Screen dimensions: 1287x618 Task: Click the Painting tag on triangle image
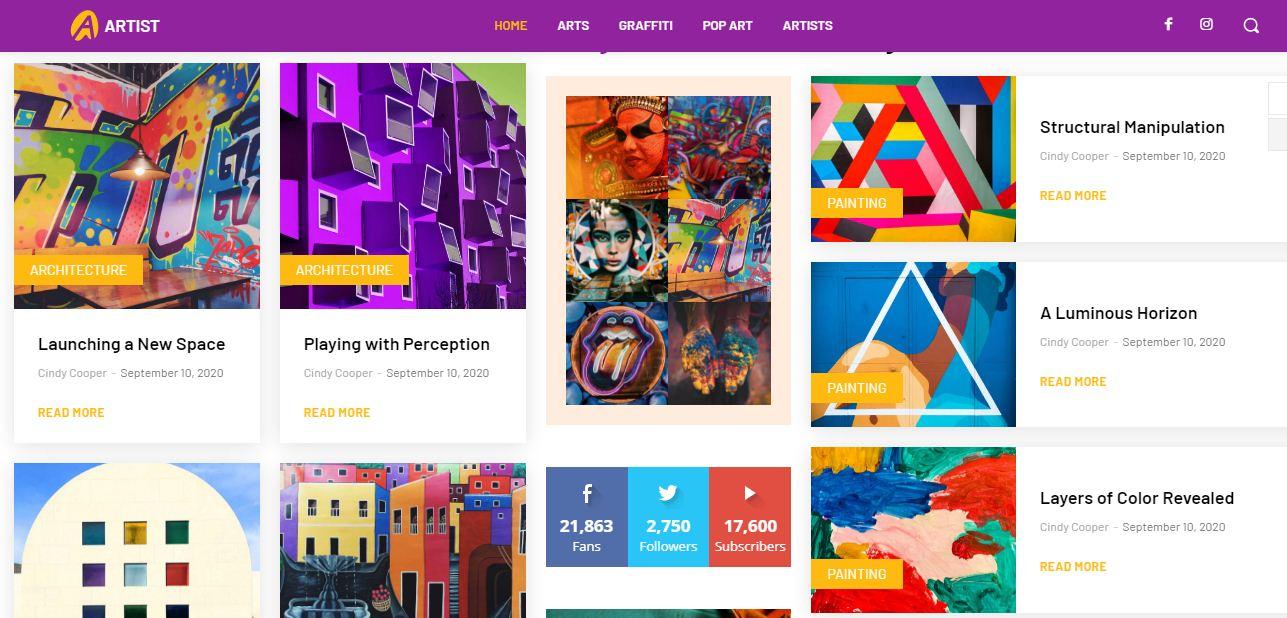[x=857, y=388]
